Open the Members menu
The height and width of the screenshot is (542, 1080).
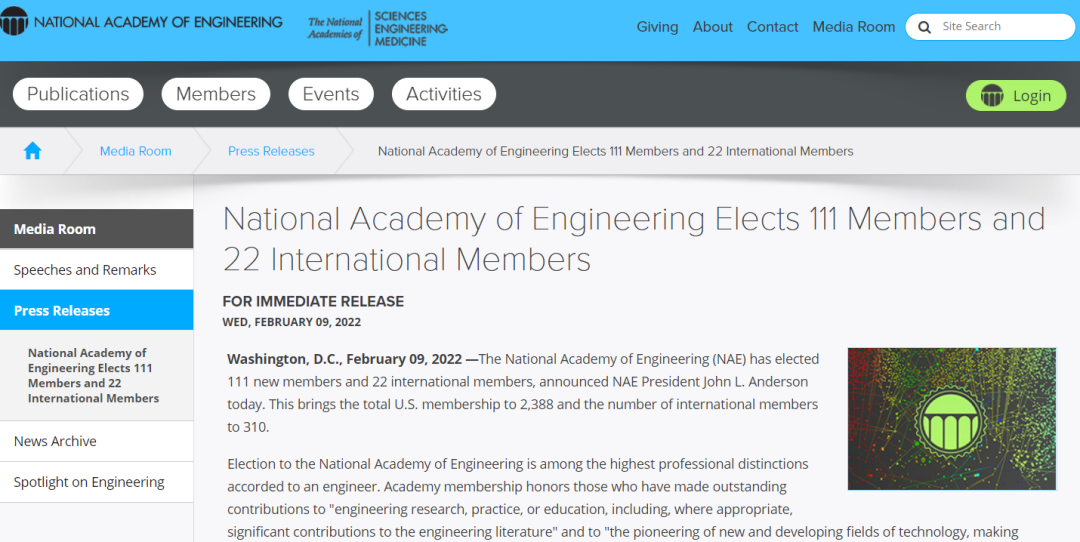pyautogui.click(x=216, y=94)
